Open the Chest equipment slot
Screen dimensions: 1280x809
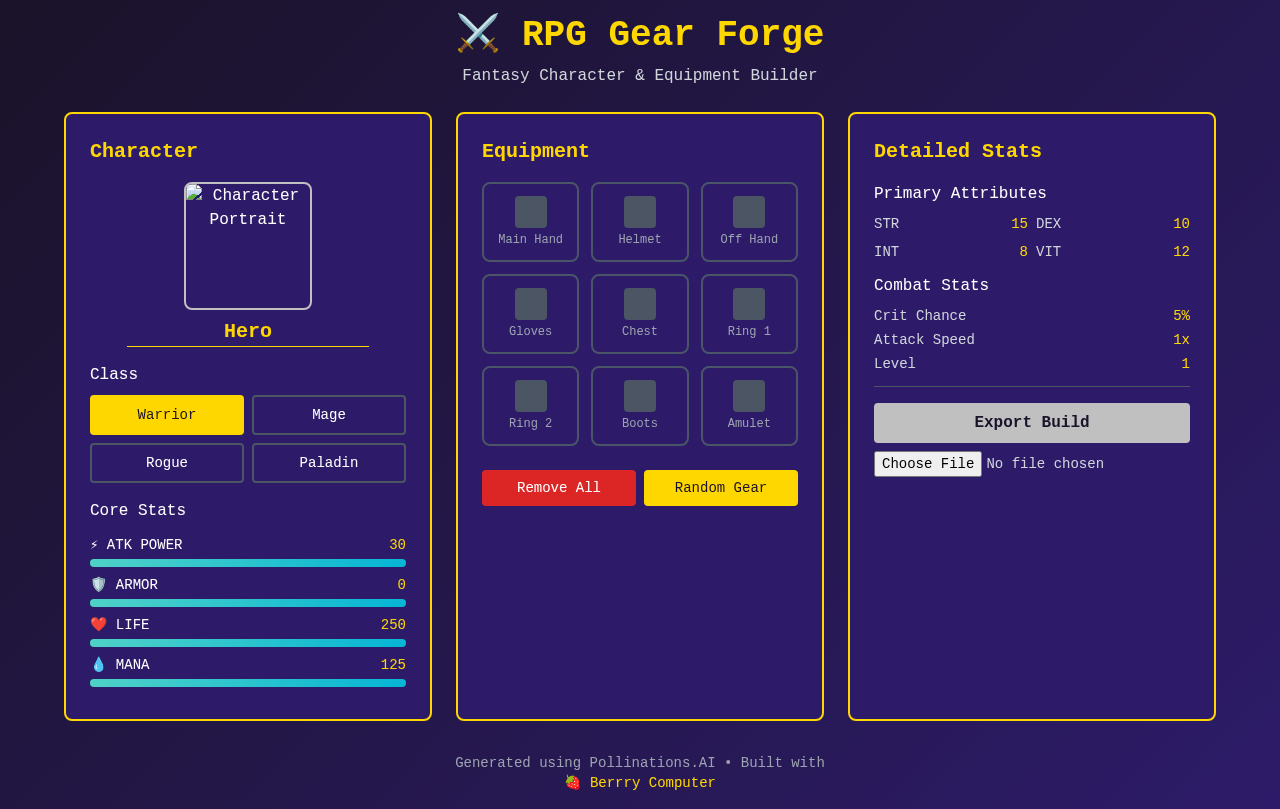coord(640,314)
